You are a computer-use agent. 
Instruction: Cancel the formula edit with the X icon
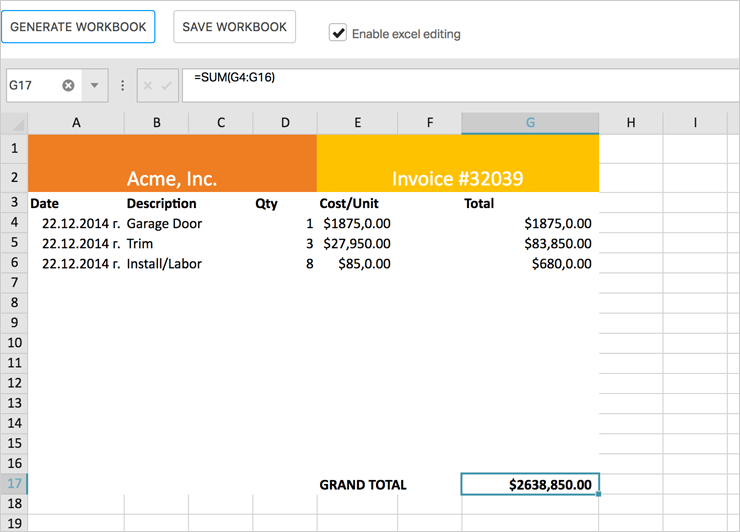pyautogui.click(x=148, y=85)
